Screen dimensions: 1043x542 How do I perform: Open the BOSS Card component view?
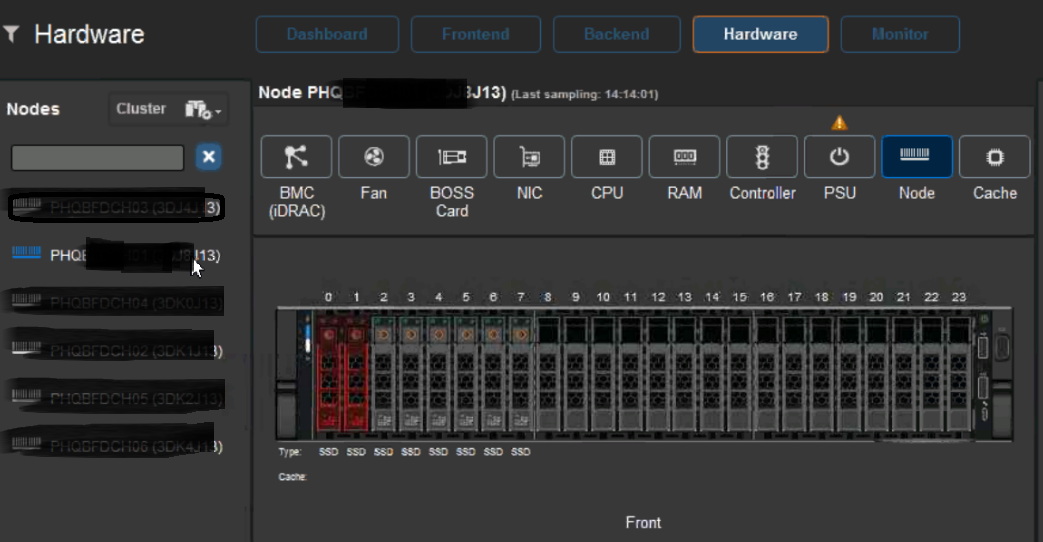452,157
